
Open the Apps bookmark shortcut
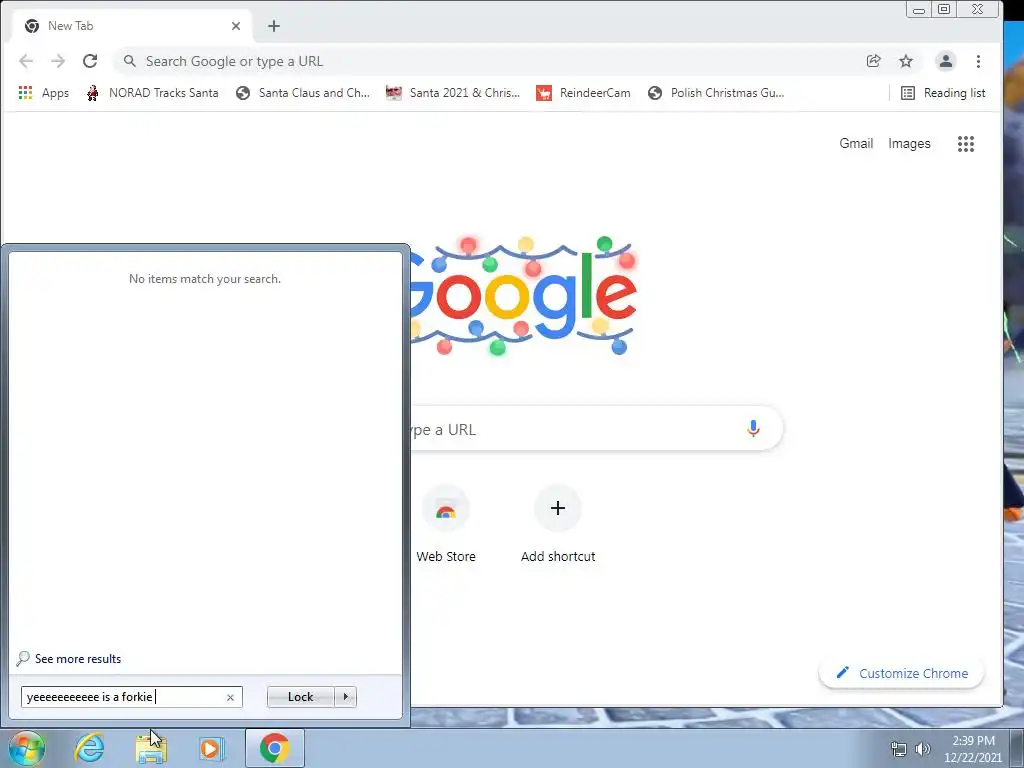[44, 93]
